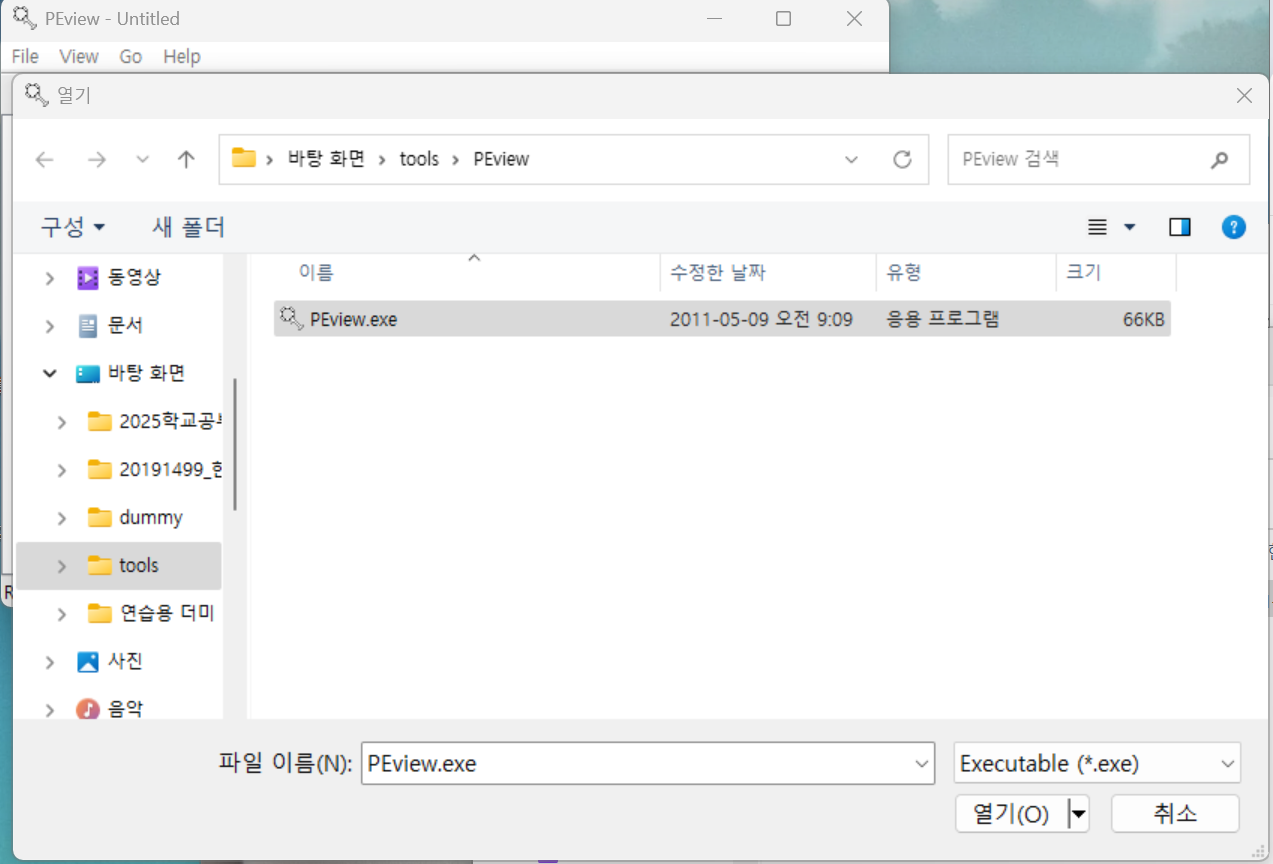Close the 열기 dialog
This screenshot has width=1273, height=864.
coord(1244,96)
